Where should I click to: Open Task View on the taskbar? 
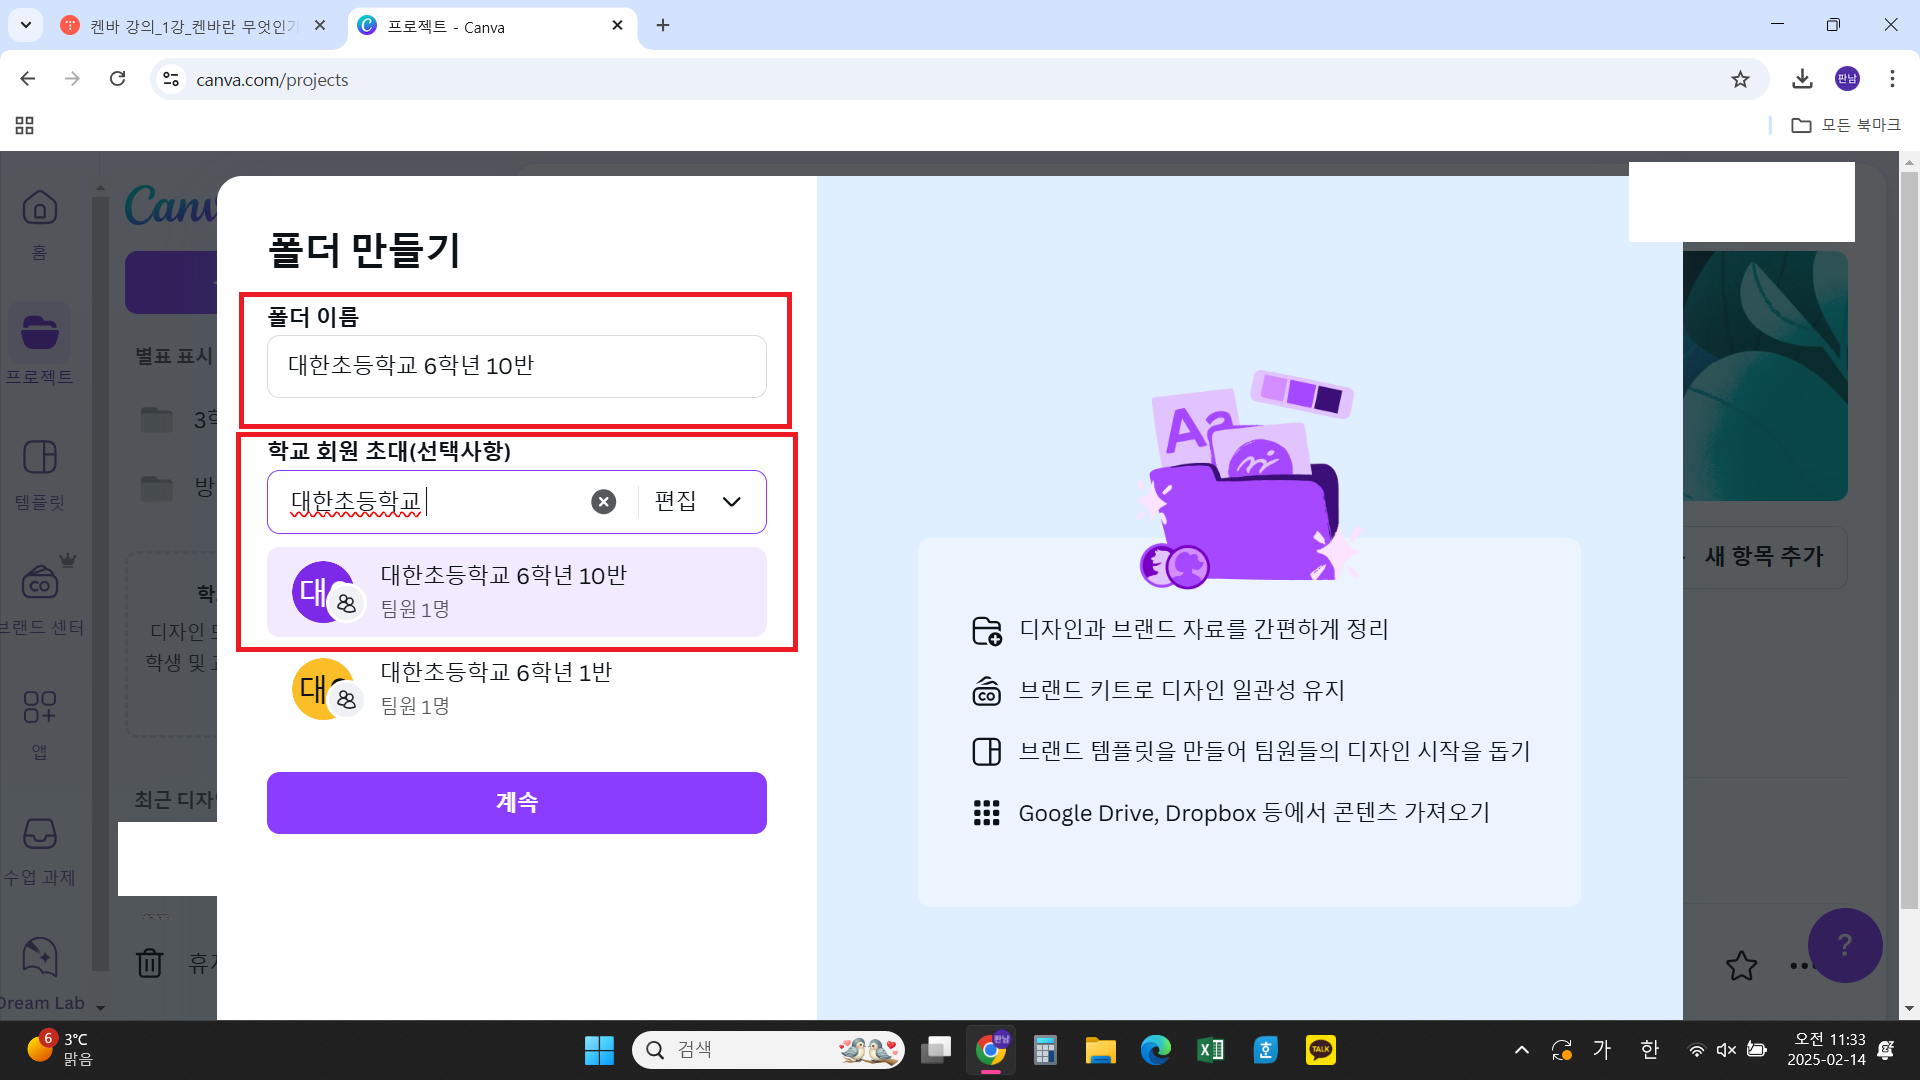tap(937, 1050)
